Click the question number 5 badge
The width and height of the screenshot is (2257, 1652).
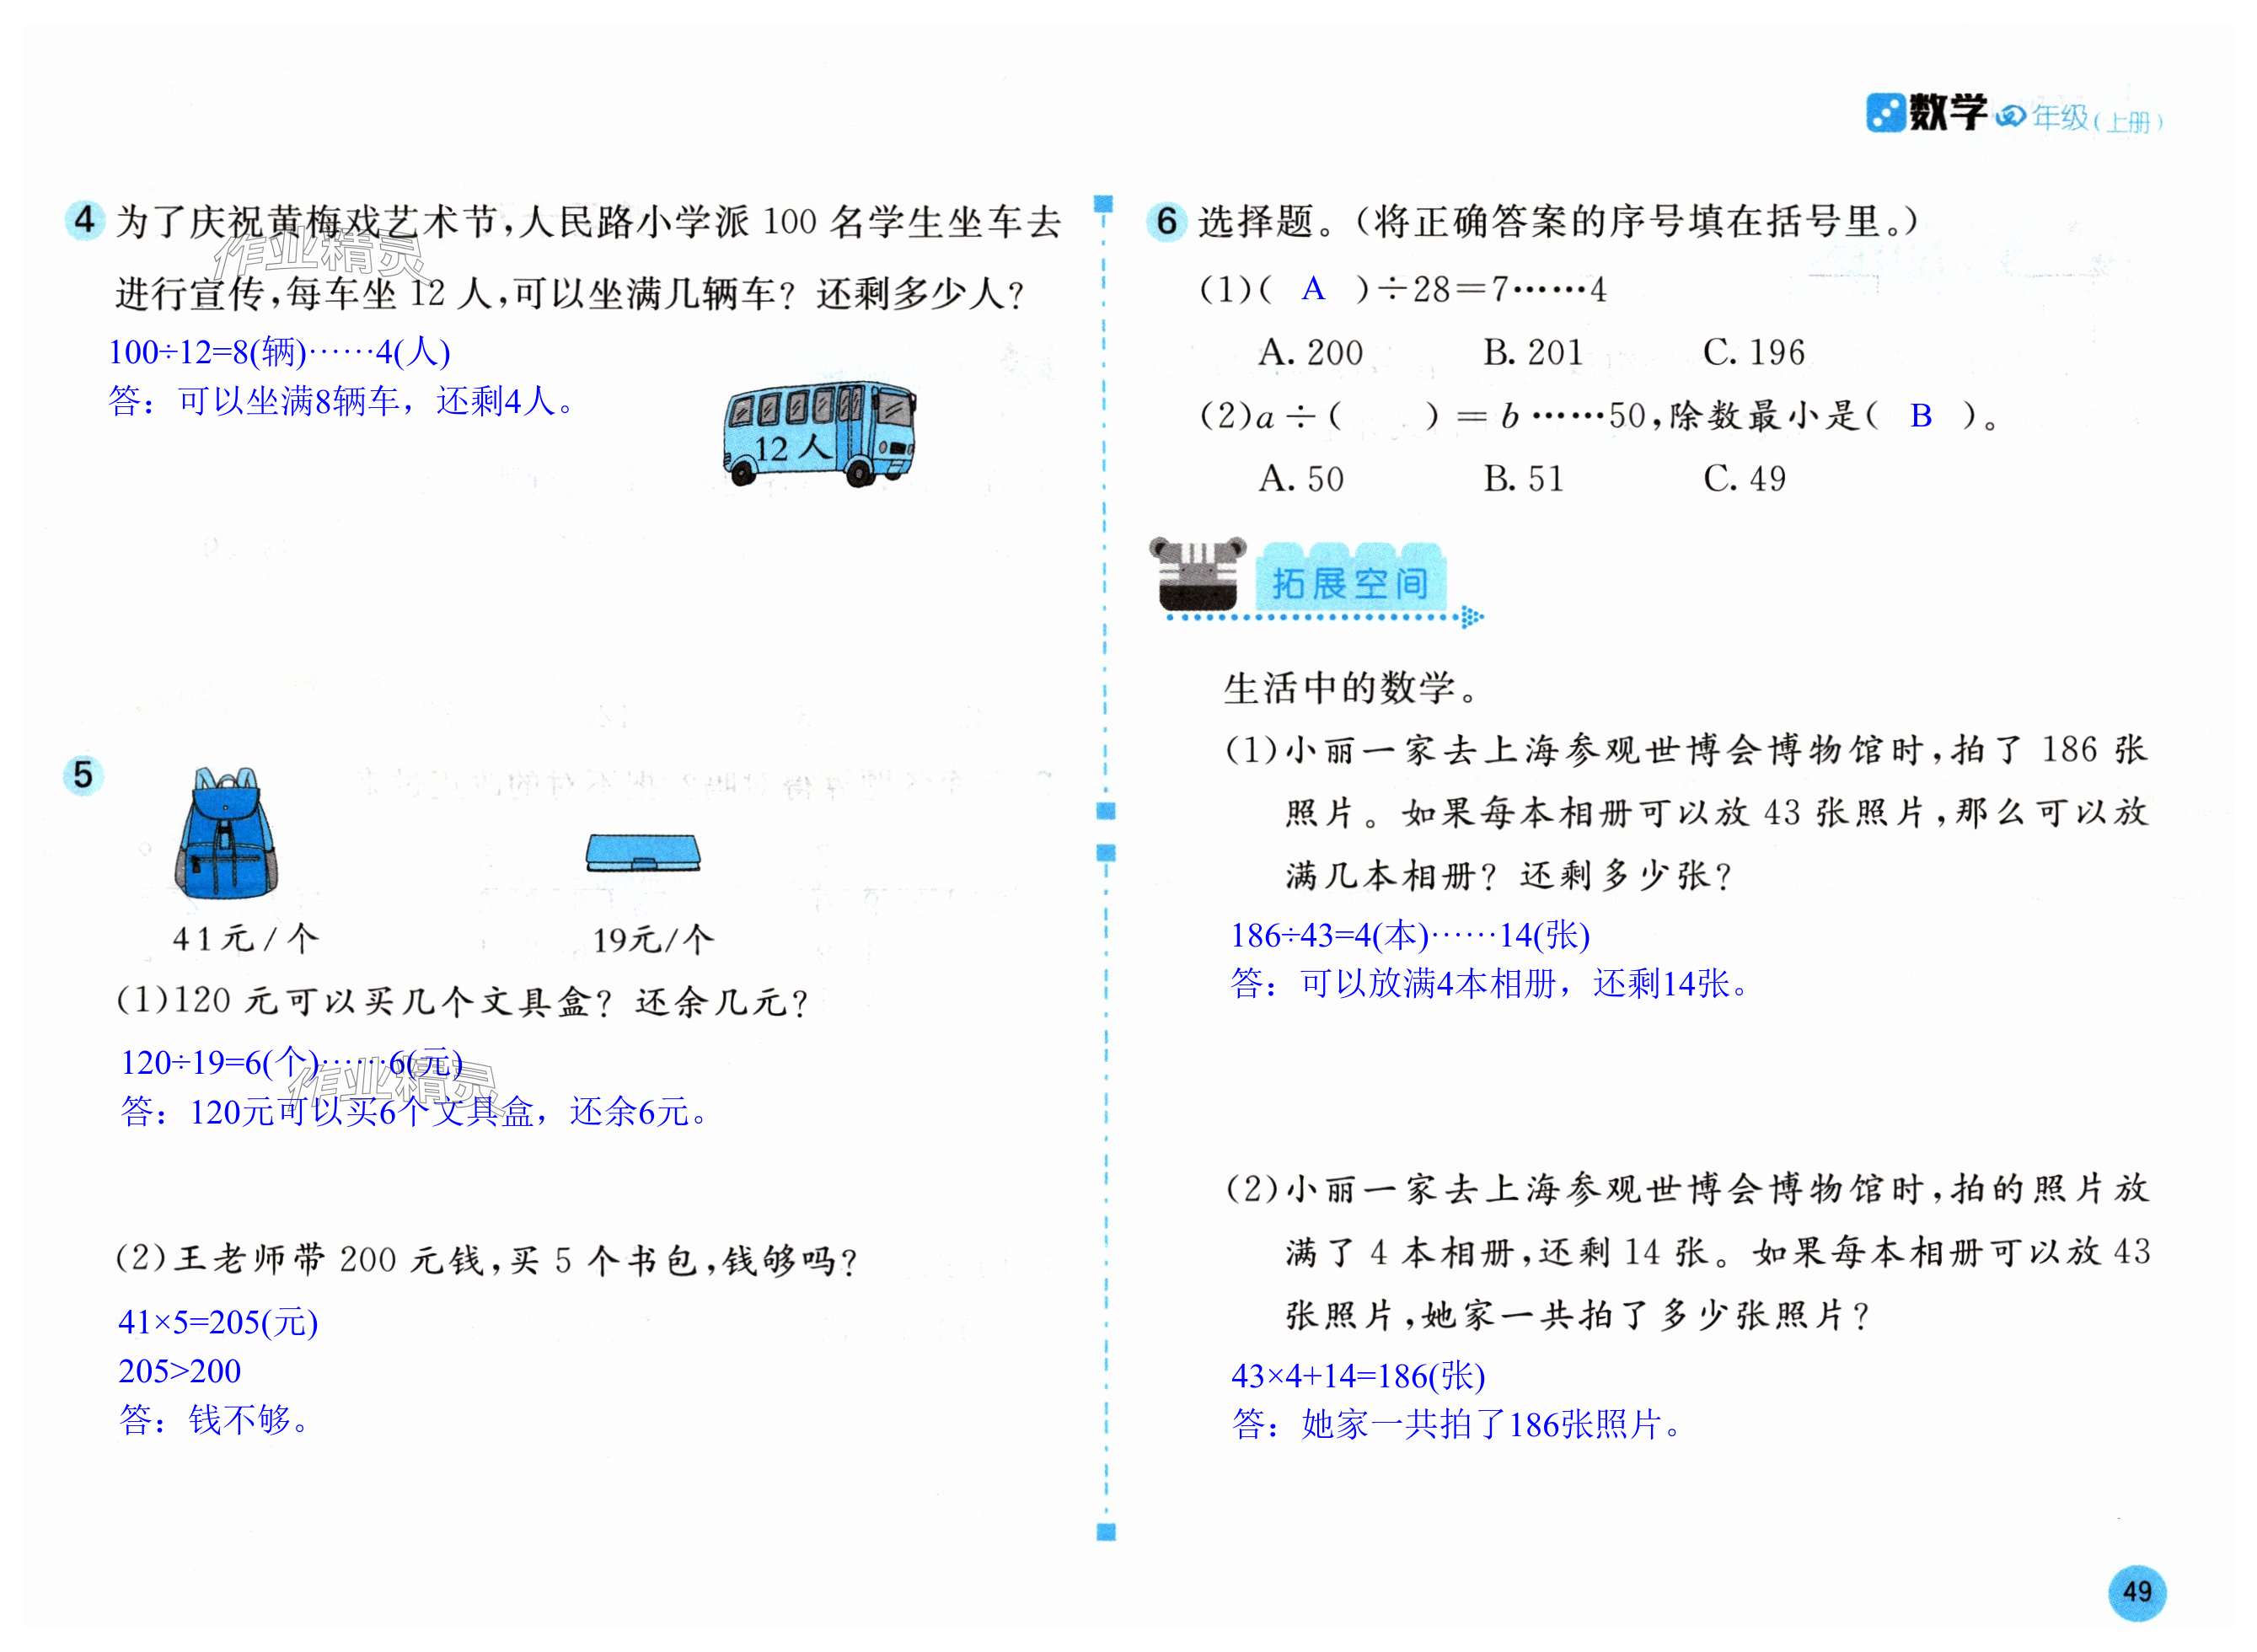(83, 775)
